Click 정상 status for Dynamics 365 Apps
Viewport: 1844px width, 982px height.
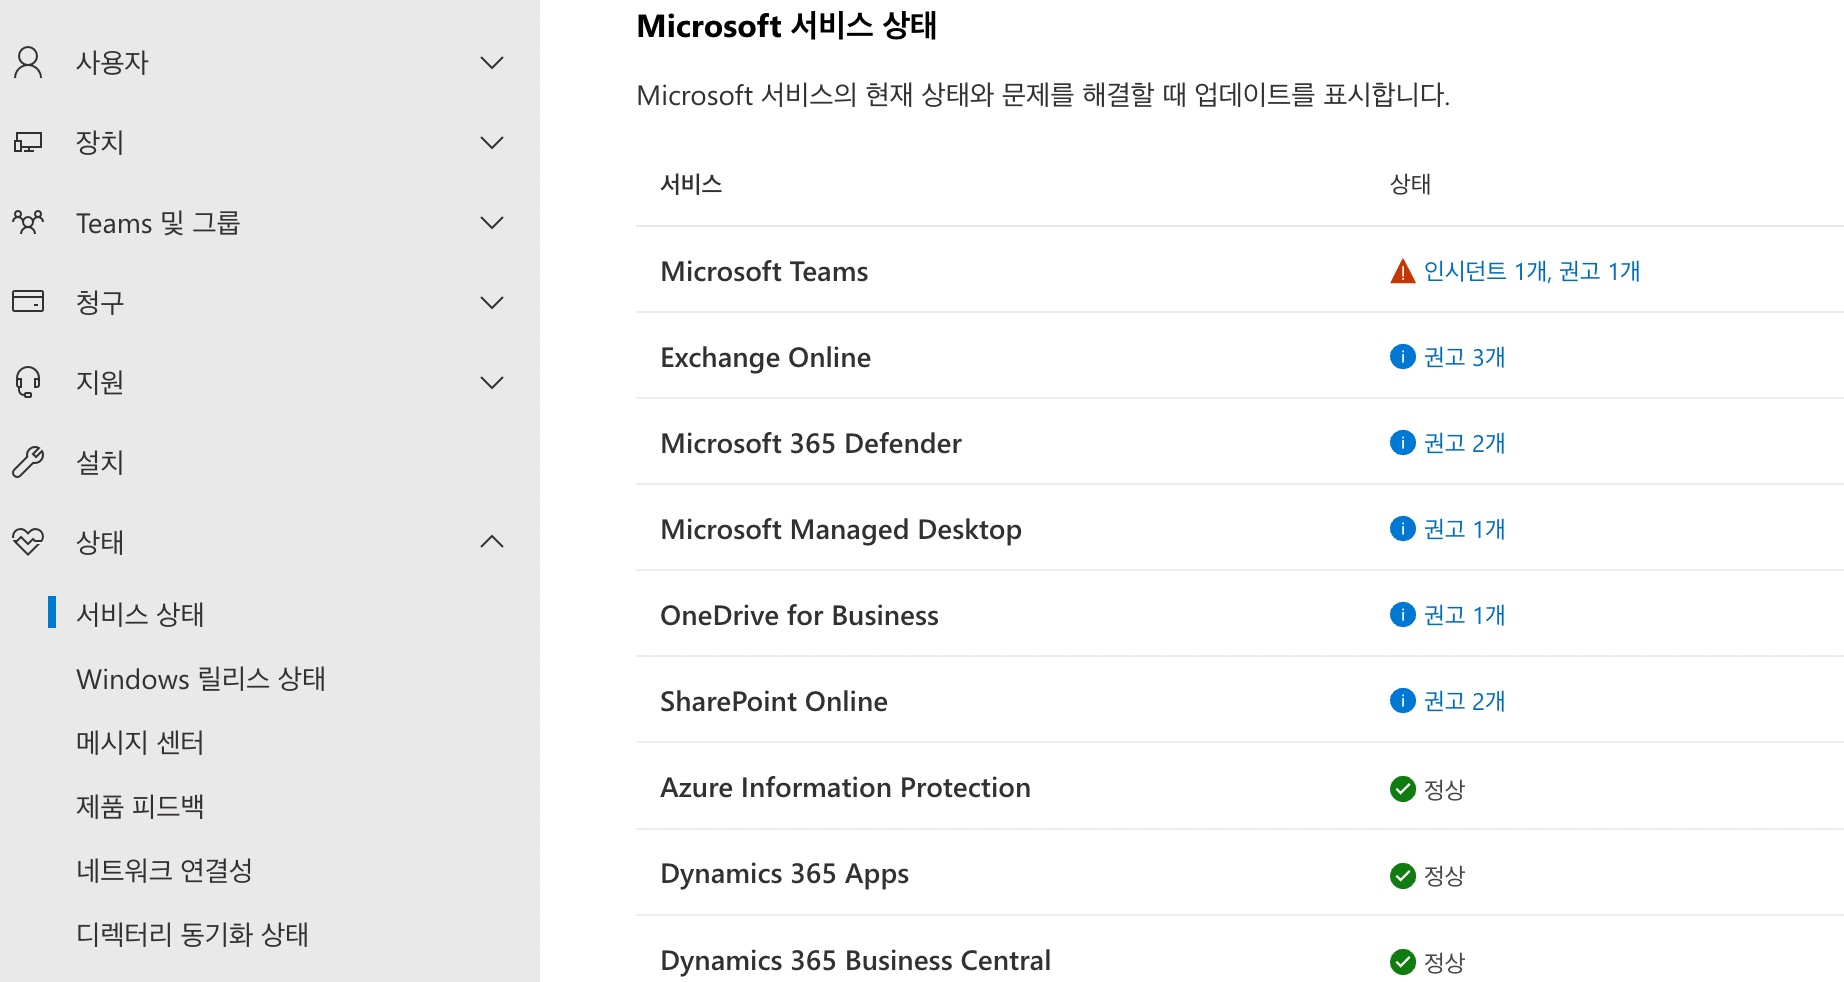click(x=1444, y=875)
